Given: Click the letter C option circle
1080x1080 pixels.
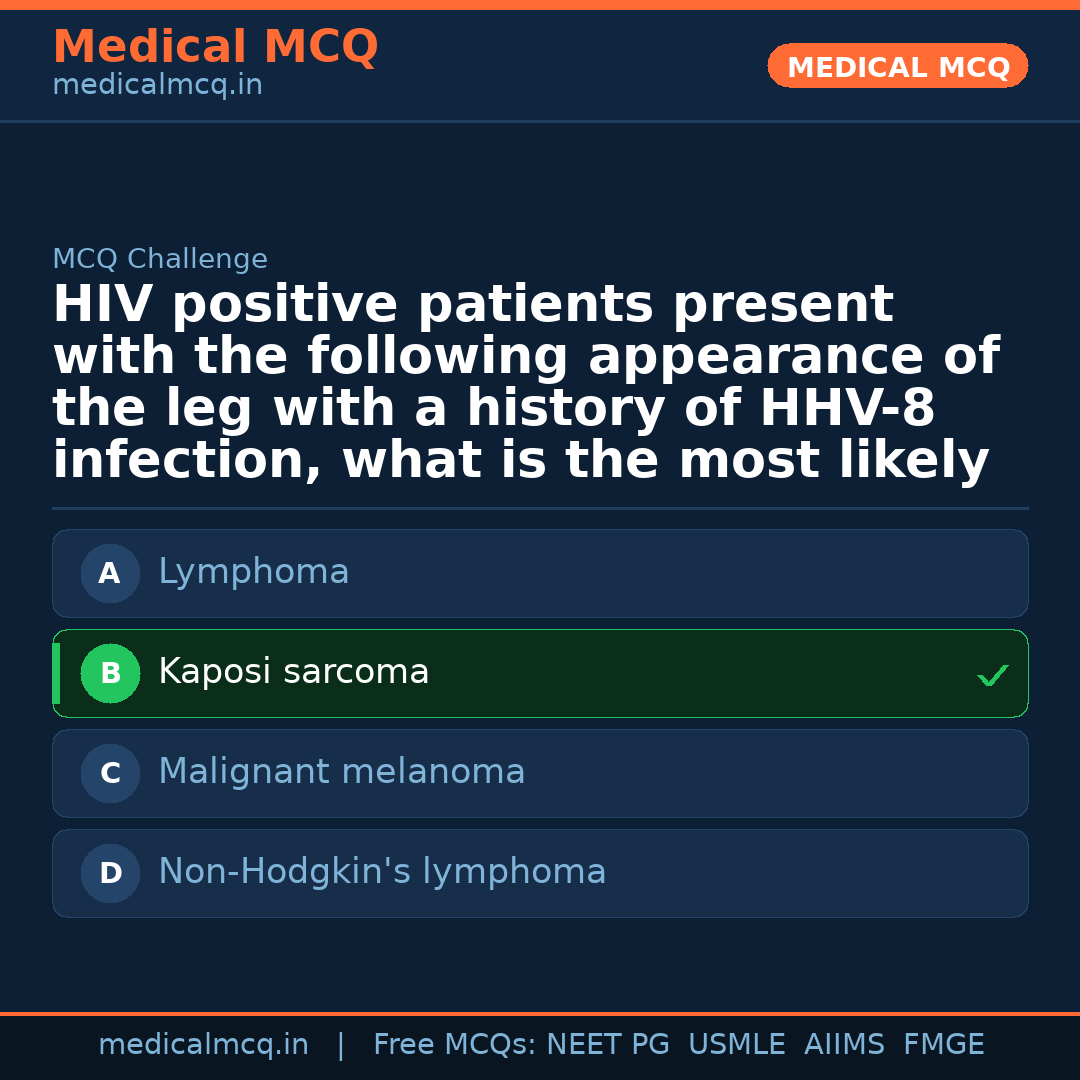Looking at the screenshot, I should tap(110, 774).
